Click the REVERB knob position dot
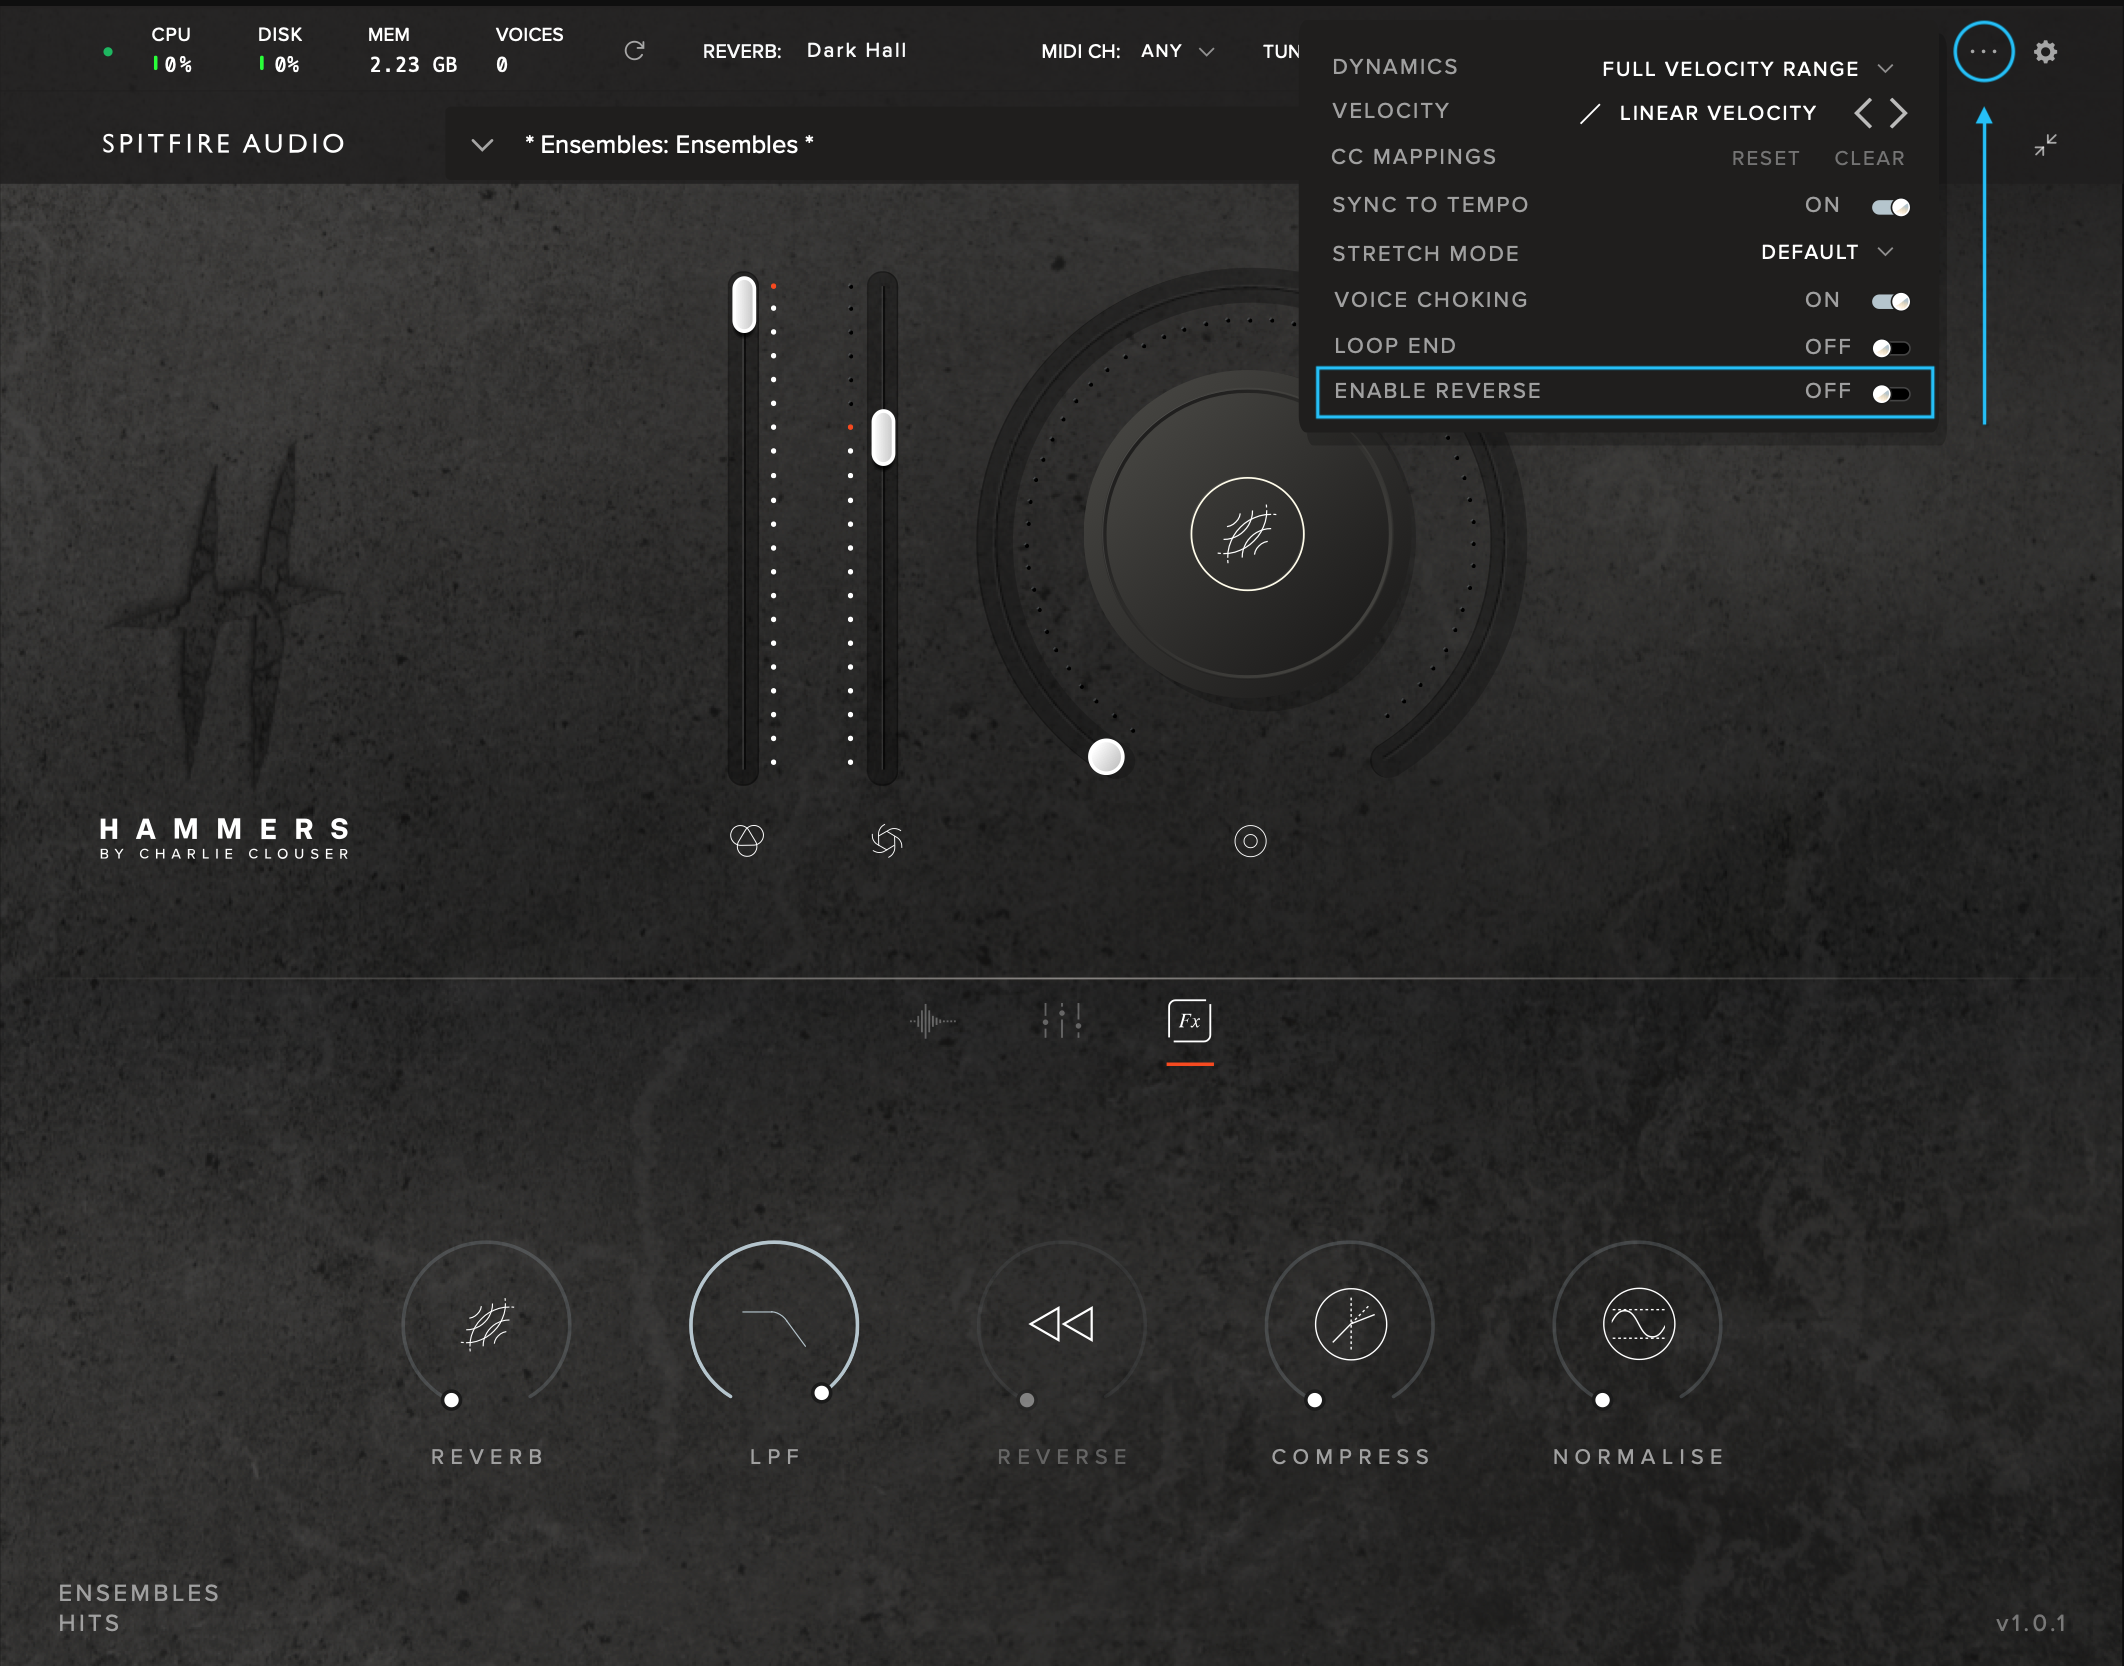This screenshot has height=1666, width=2124. 451,1400
